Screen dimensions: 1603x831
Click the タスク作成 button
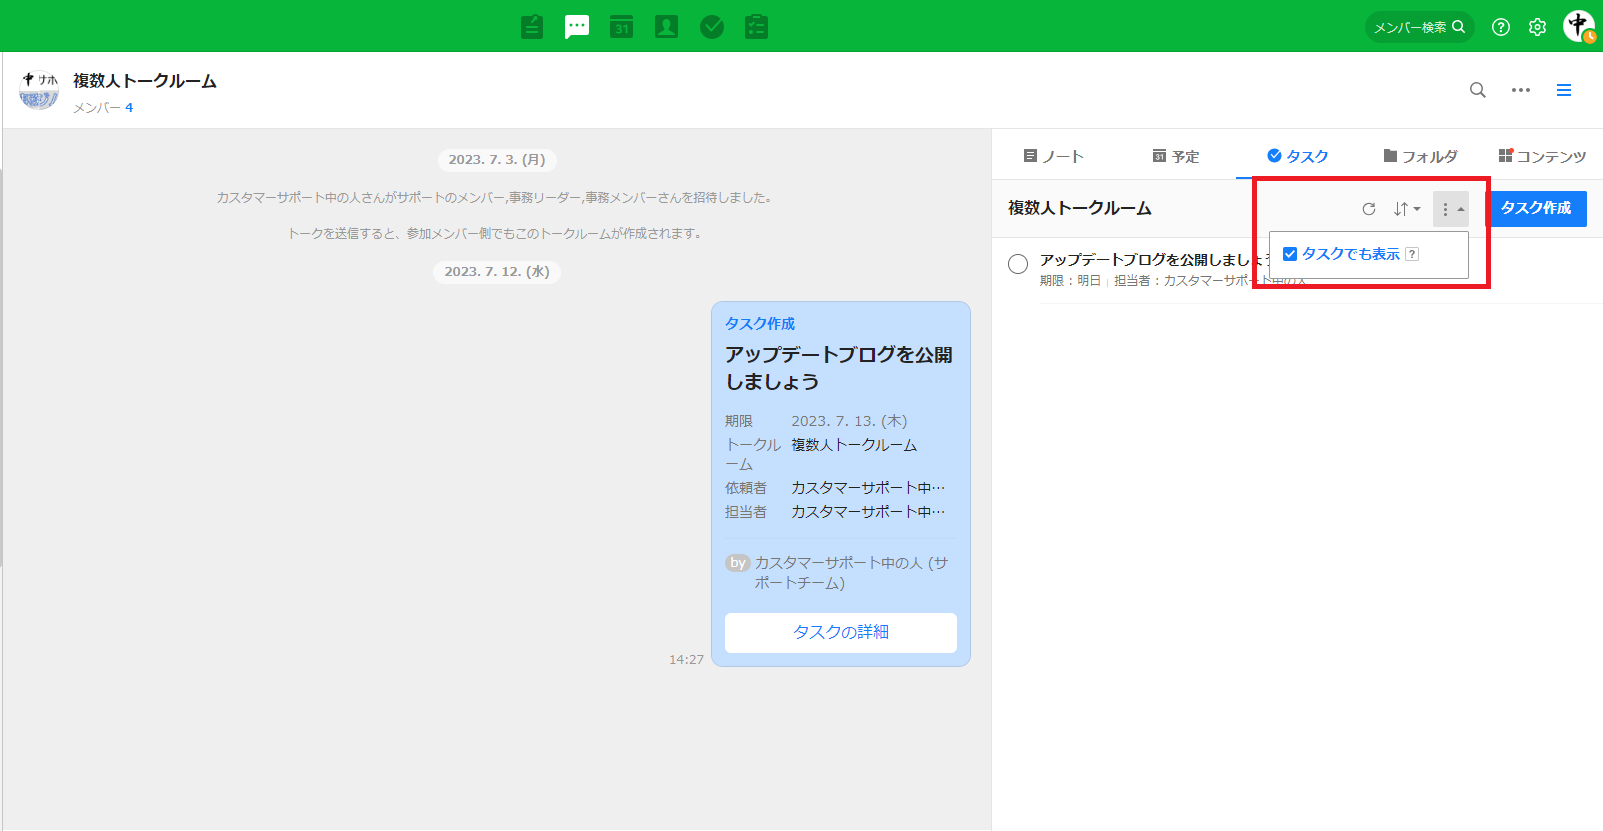tap(1536, 208)
